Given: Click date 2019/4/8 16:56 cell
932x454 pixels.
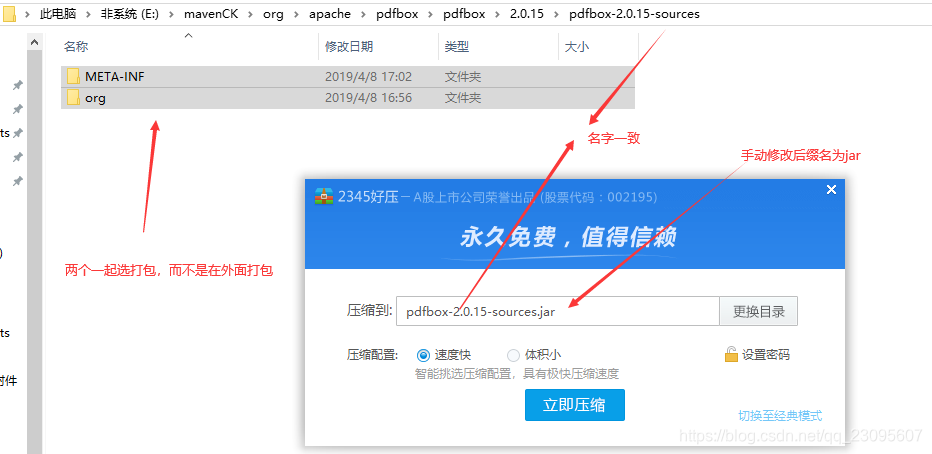Looking at the screenshot, I should (x=369, y=98).
